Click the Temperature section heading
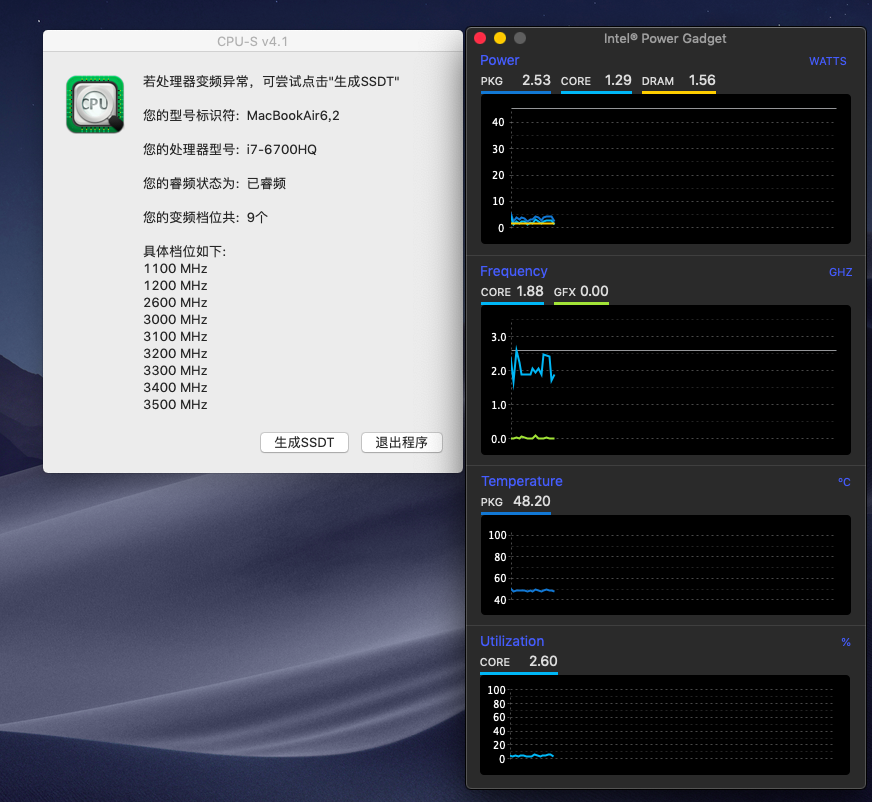Image resolution: width=872 pixels, height=802 pixels. pyautogui.click(x=522, y=481)
